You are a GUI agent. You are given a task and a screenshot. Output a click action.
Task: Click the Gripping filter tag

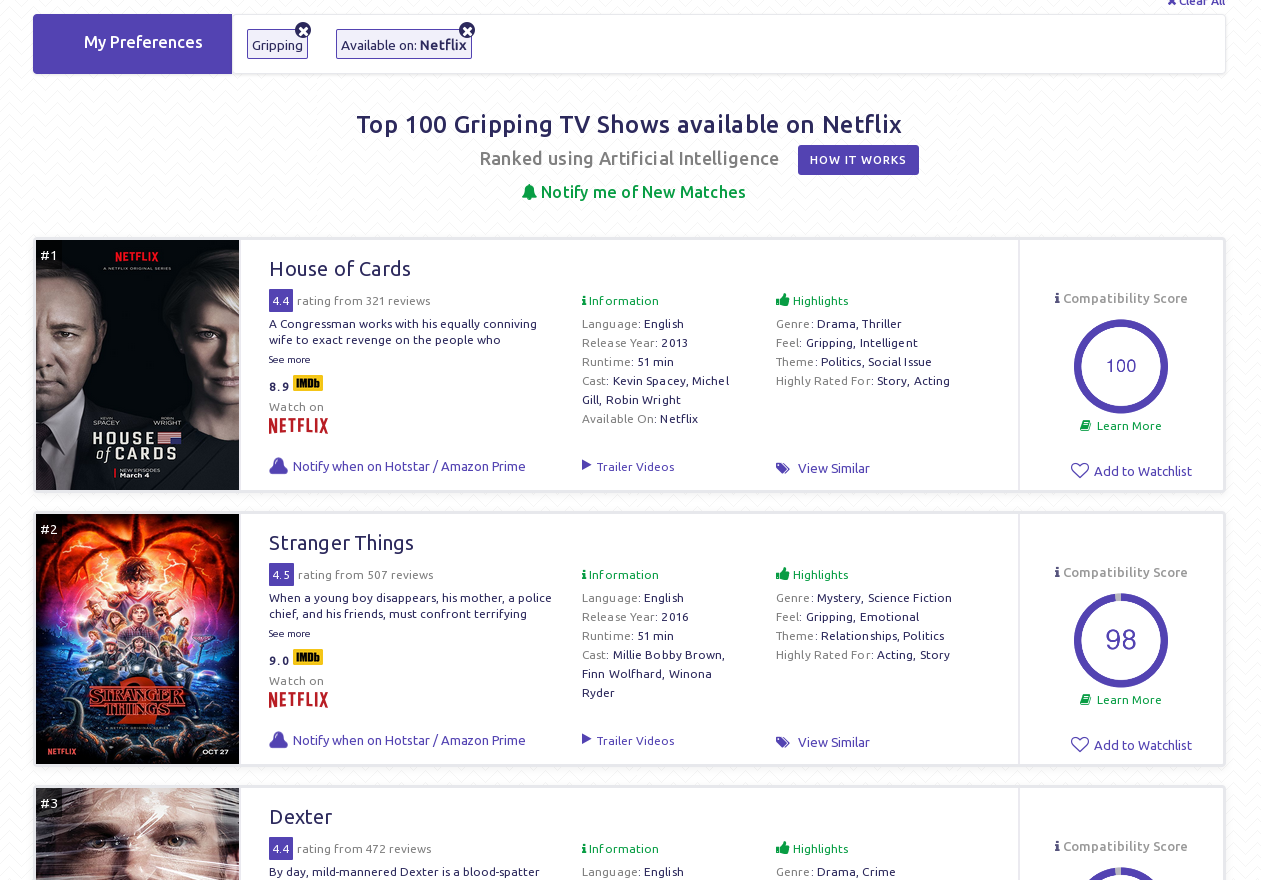click(x=277, y=45)
